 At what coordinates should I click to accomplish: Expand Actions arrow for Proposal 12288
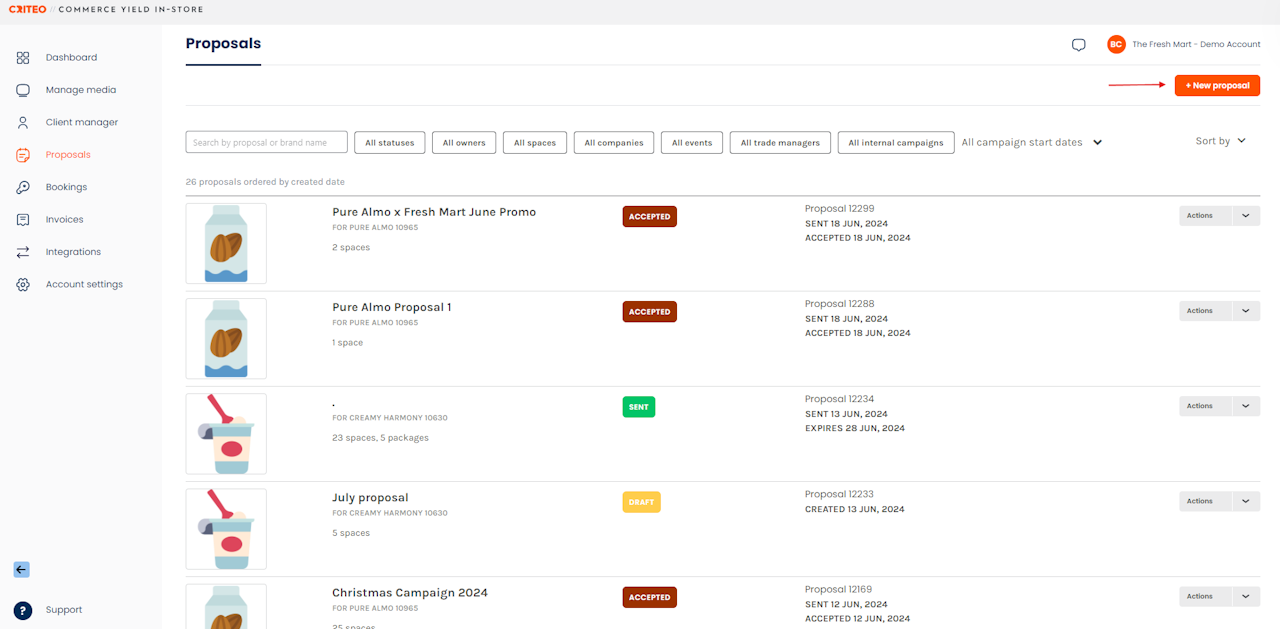coord(1246,311)
